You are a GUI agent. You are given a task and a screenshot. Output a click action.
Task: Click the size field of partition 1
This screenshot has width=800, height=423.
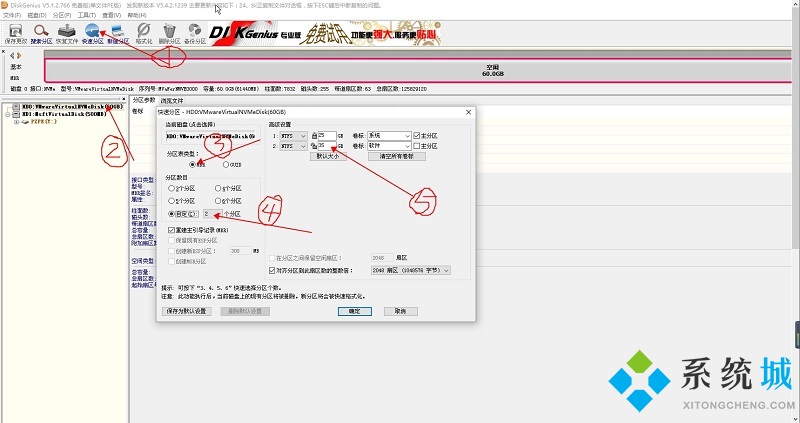327,136
